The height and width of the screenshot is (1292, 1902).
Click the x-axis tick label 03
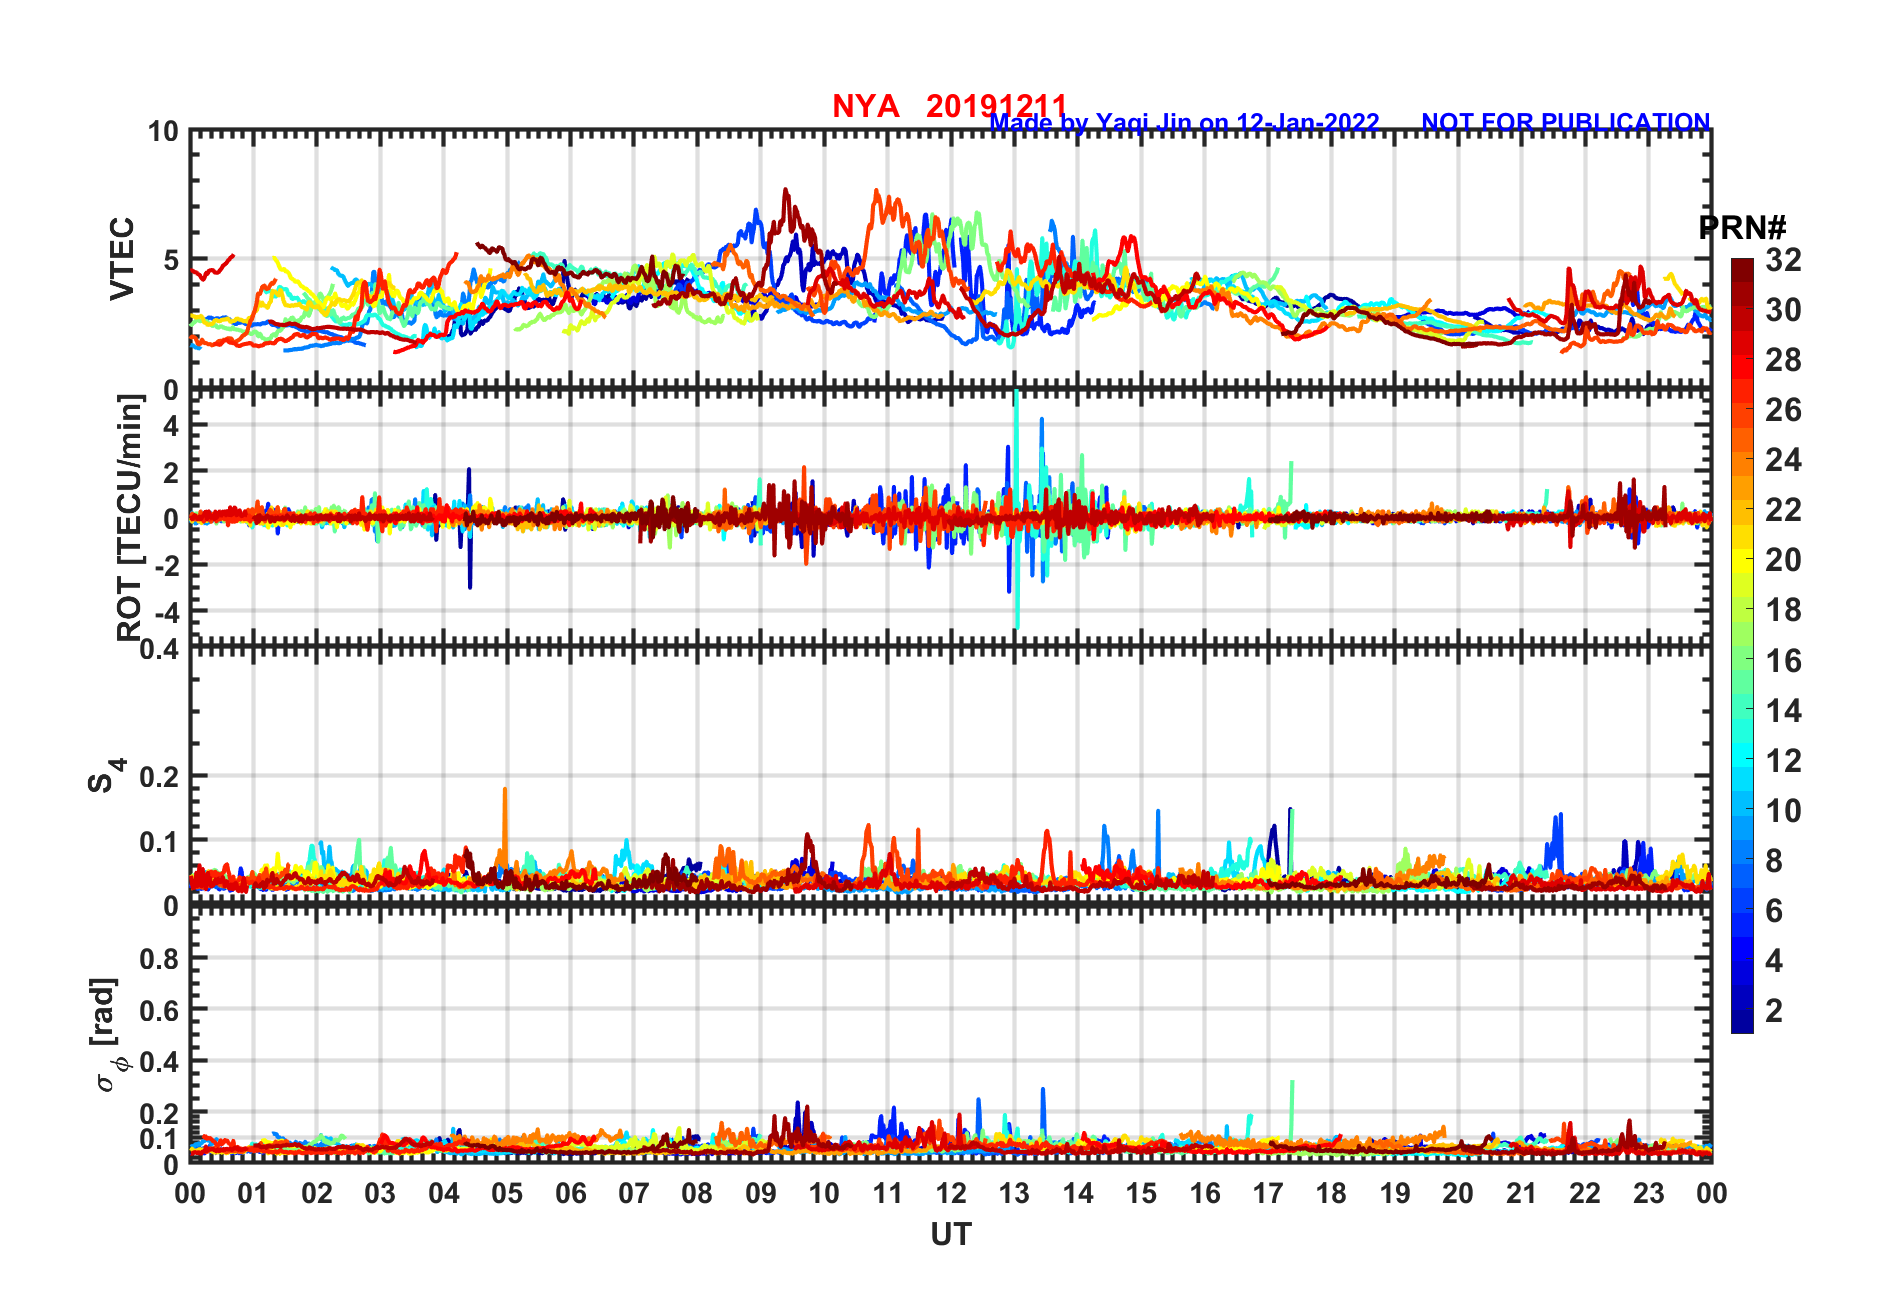pyautogui.click(x=380, y=1193)
